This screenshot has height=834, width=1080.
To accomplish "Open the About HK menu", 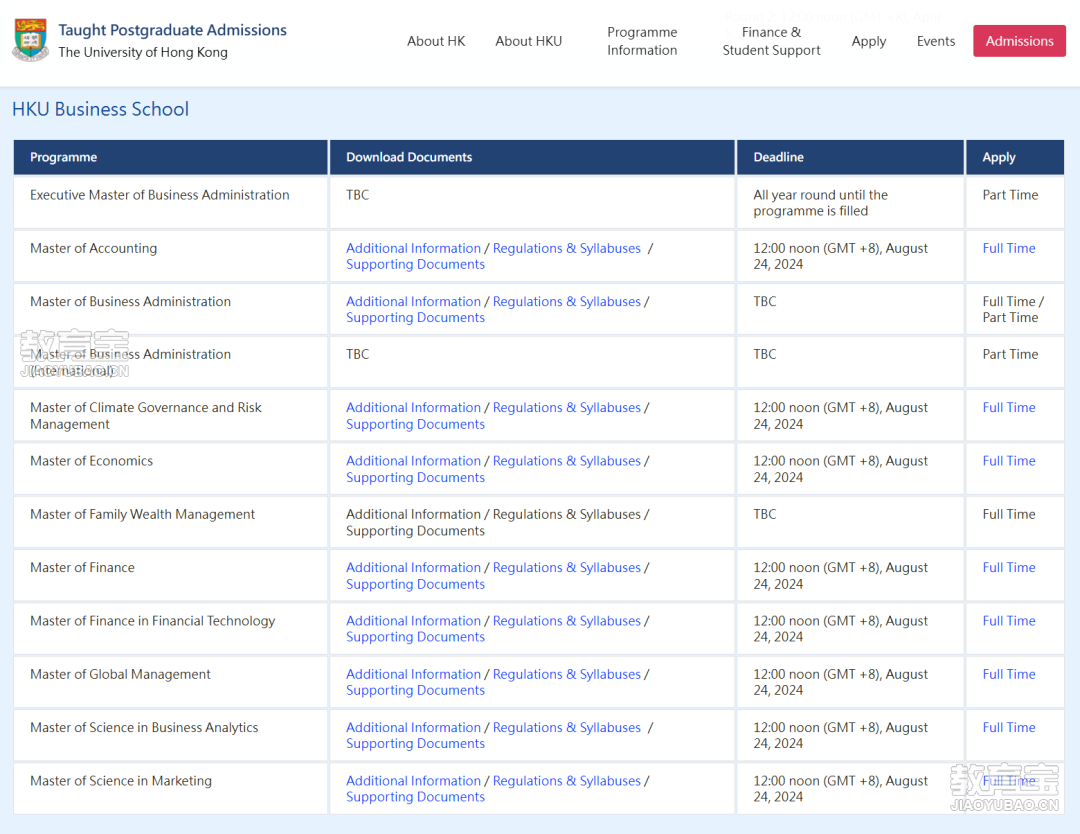I will point(436,41).
